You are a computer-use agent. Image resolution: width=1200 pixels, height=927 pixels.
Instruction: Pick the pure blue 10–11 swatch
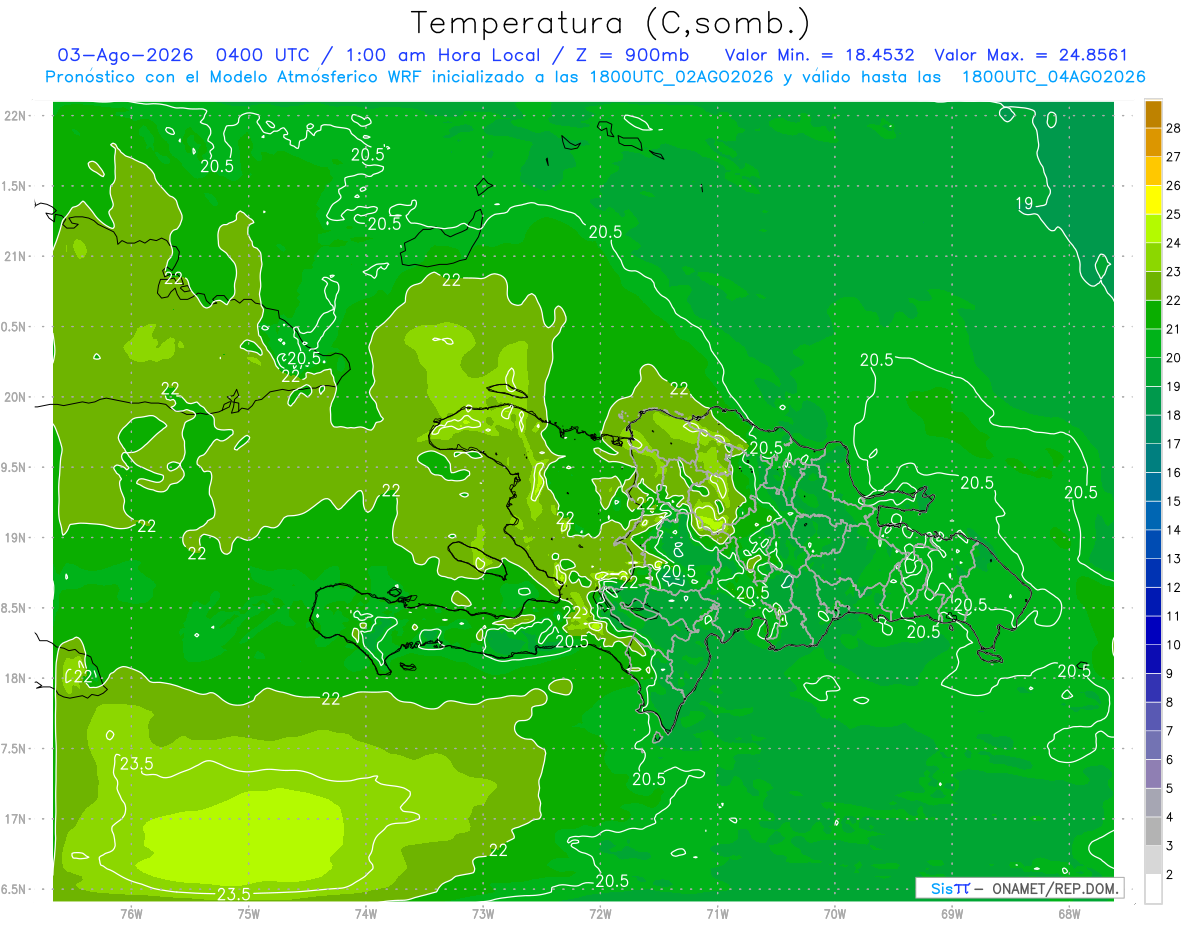click(1153, 630)
